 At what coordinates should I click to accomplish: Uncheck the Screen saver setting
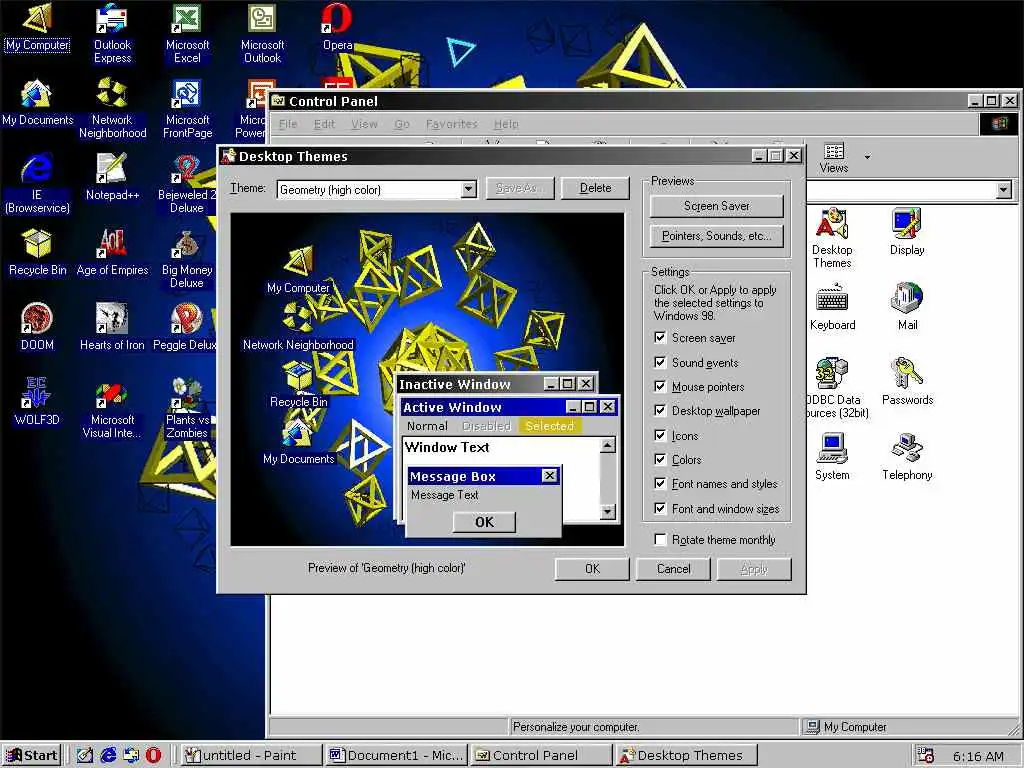point(660,338)
